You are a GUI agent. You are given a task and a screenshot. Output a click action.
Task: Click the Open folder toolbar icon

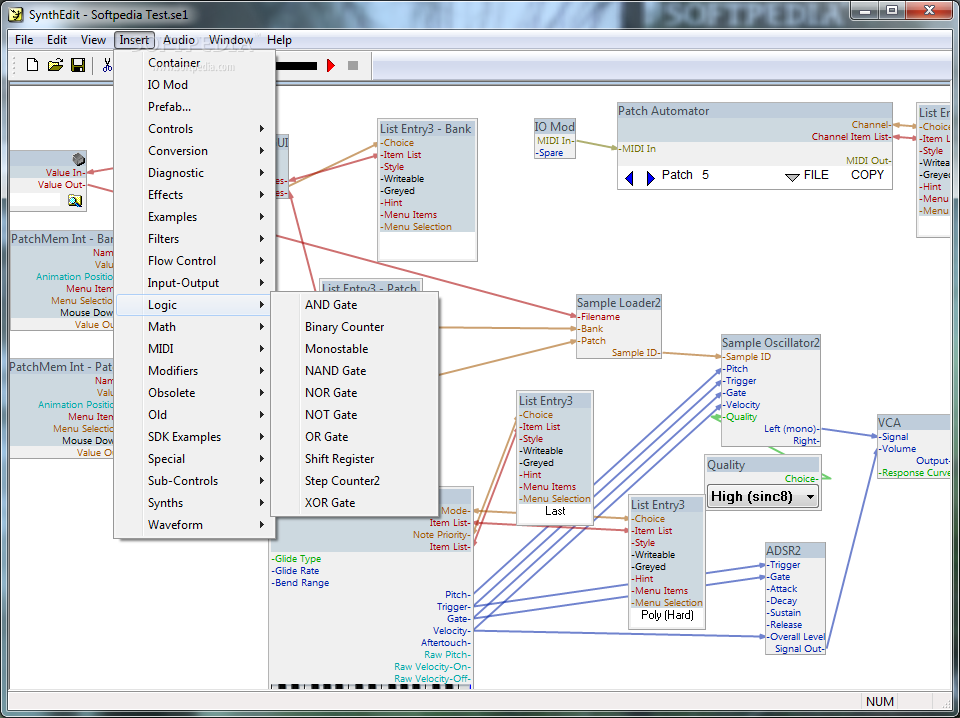click(x=55, y=65)
